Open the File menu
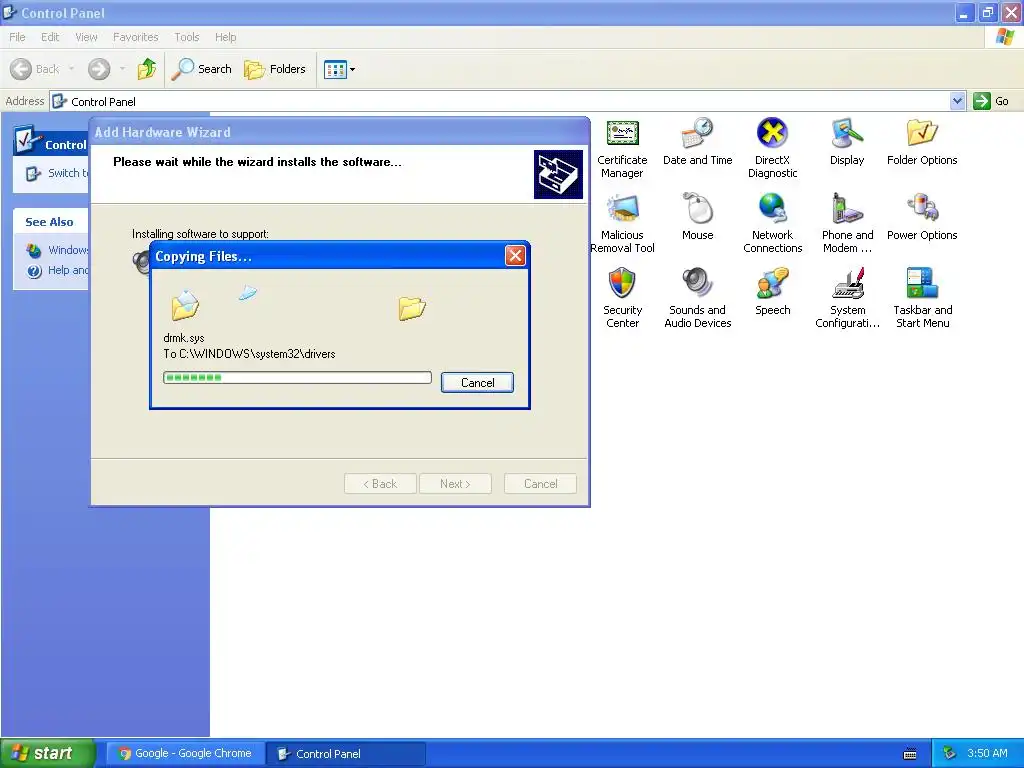The width and height of the screenshot is (1024, 768). tap(18, 37)
